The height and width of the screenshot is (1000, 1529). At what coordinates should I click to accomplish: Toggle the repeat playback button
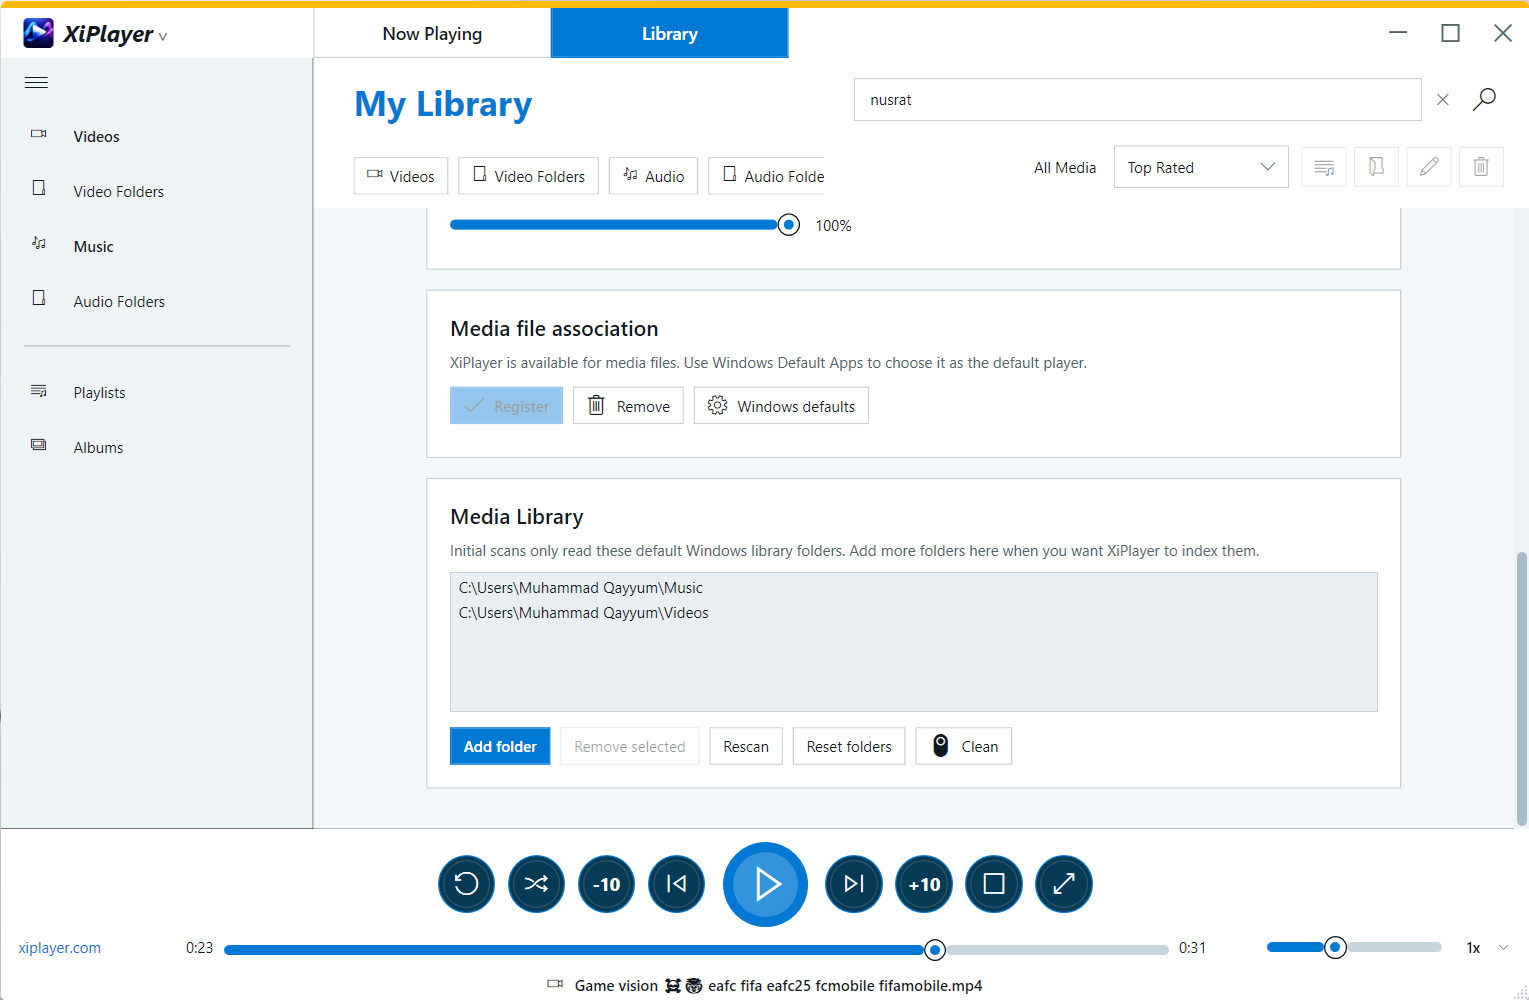point(466,884)
